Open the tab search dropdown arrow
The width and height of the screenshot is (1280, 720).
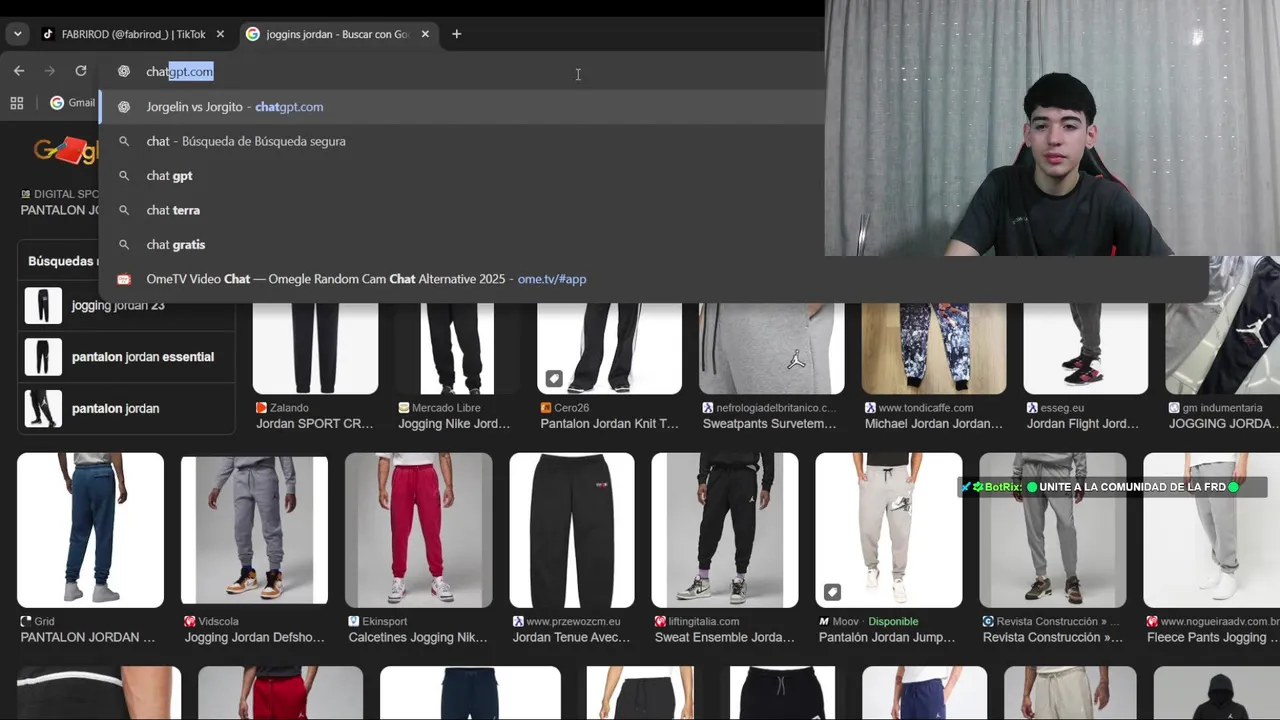pos(17,34)
